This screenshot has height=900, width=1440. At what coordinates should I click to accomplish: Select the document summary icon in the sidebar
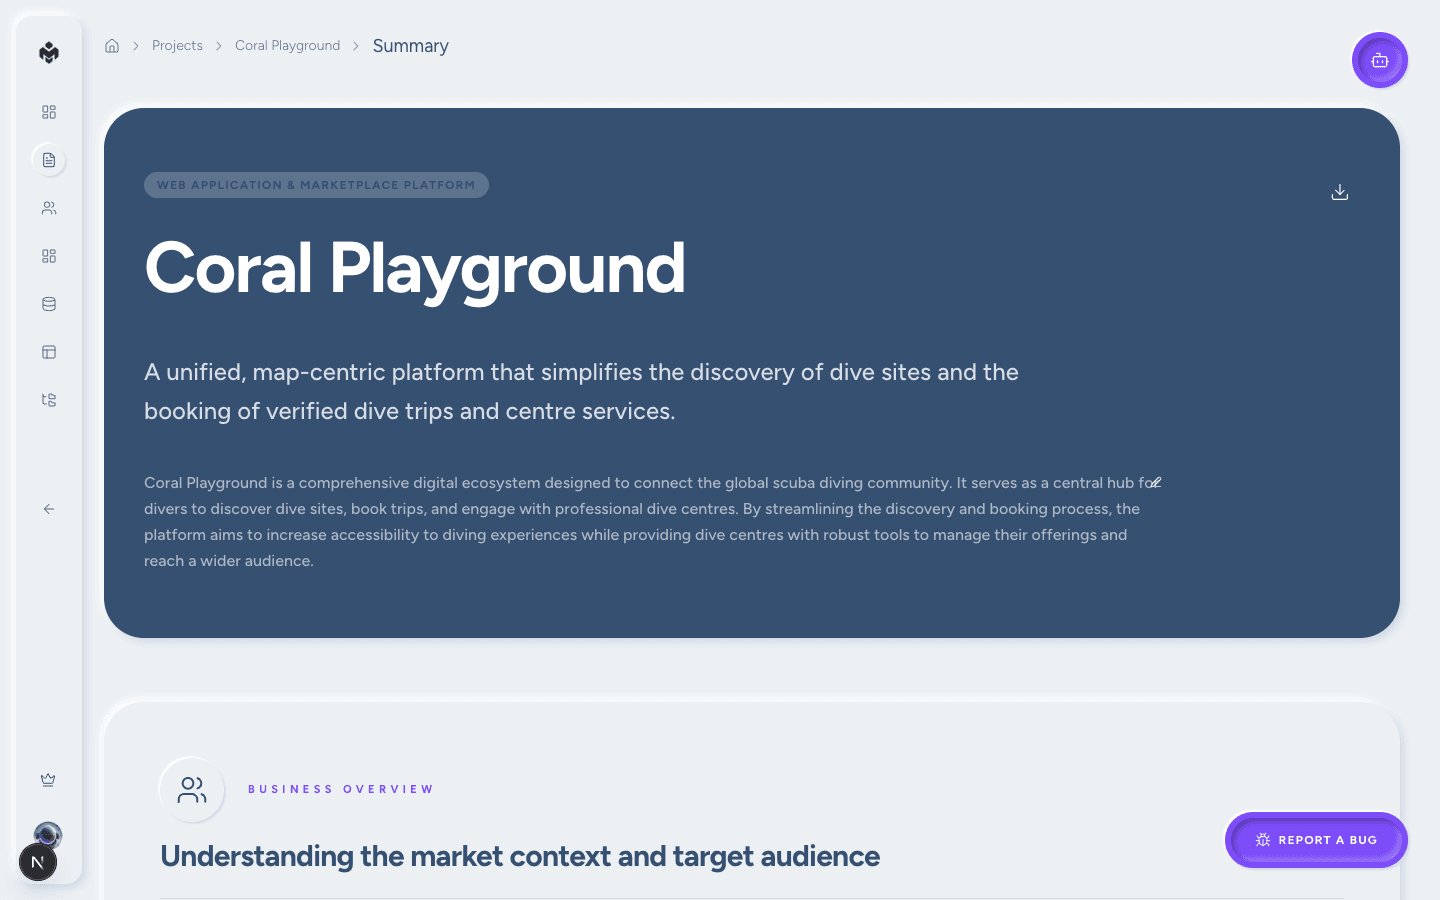click(x=49, y=160)
